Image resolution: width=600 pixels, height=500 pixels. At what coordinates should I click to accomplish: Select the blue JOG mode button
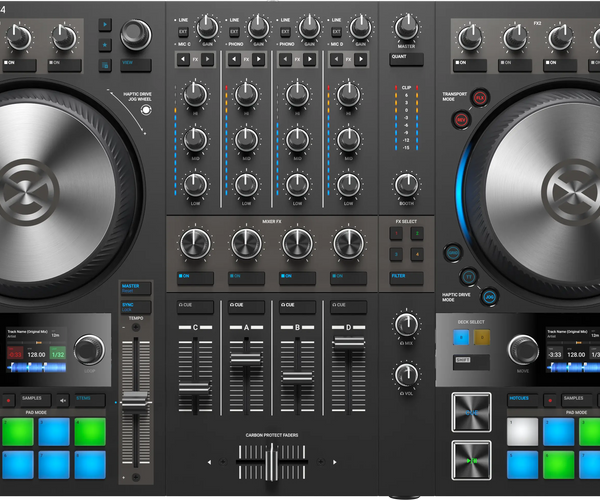click(x=489, y=296)
